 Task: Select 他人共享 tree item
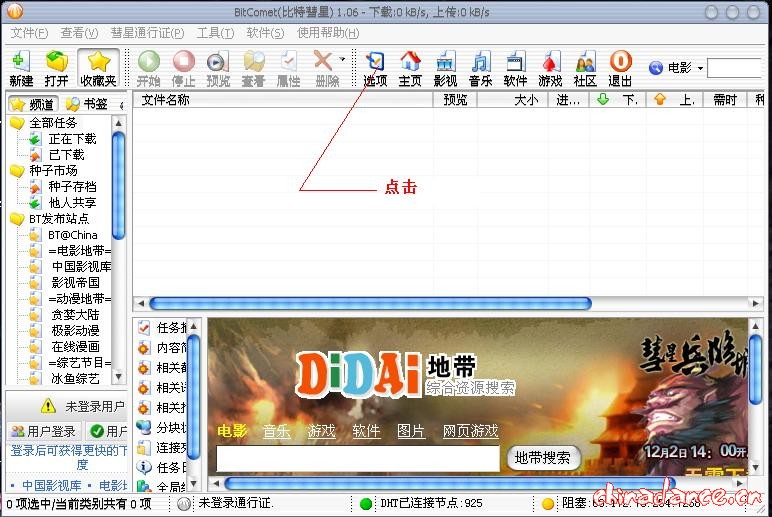click(x=72, y=202)
